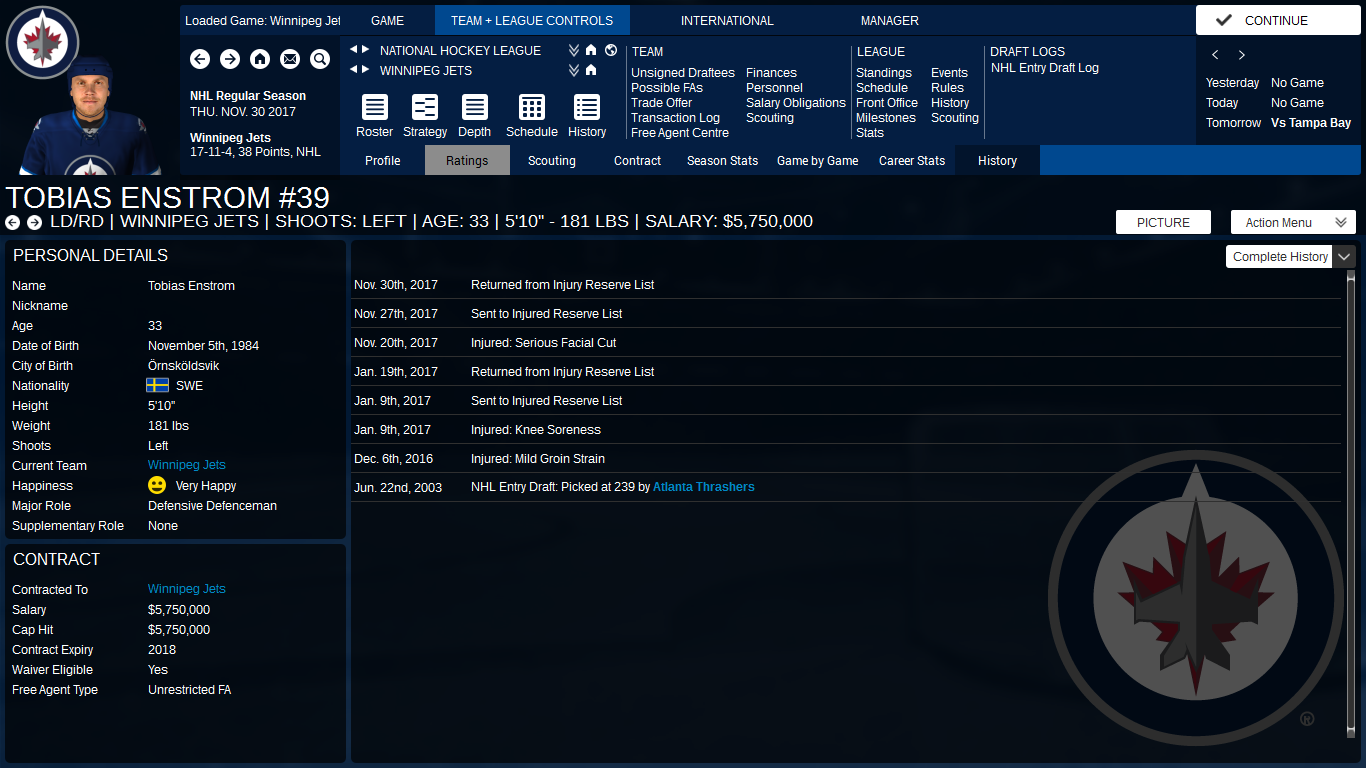Go forward with the right arrow circle icon
1366x768 pixels.
(230, 60)
